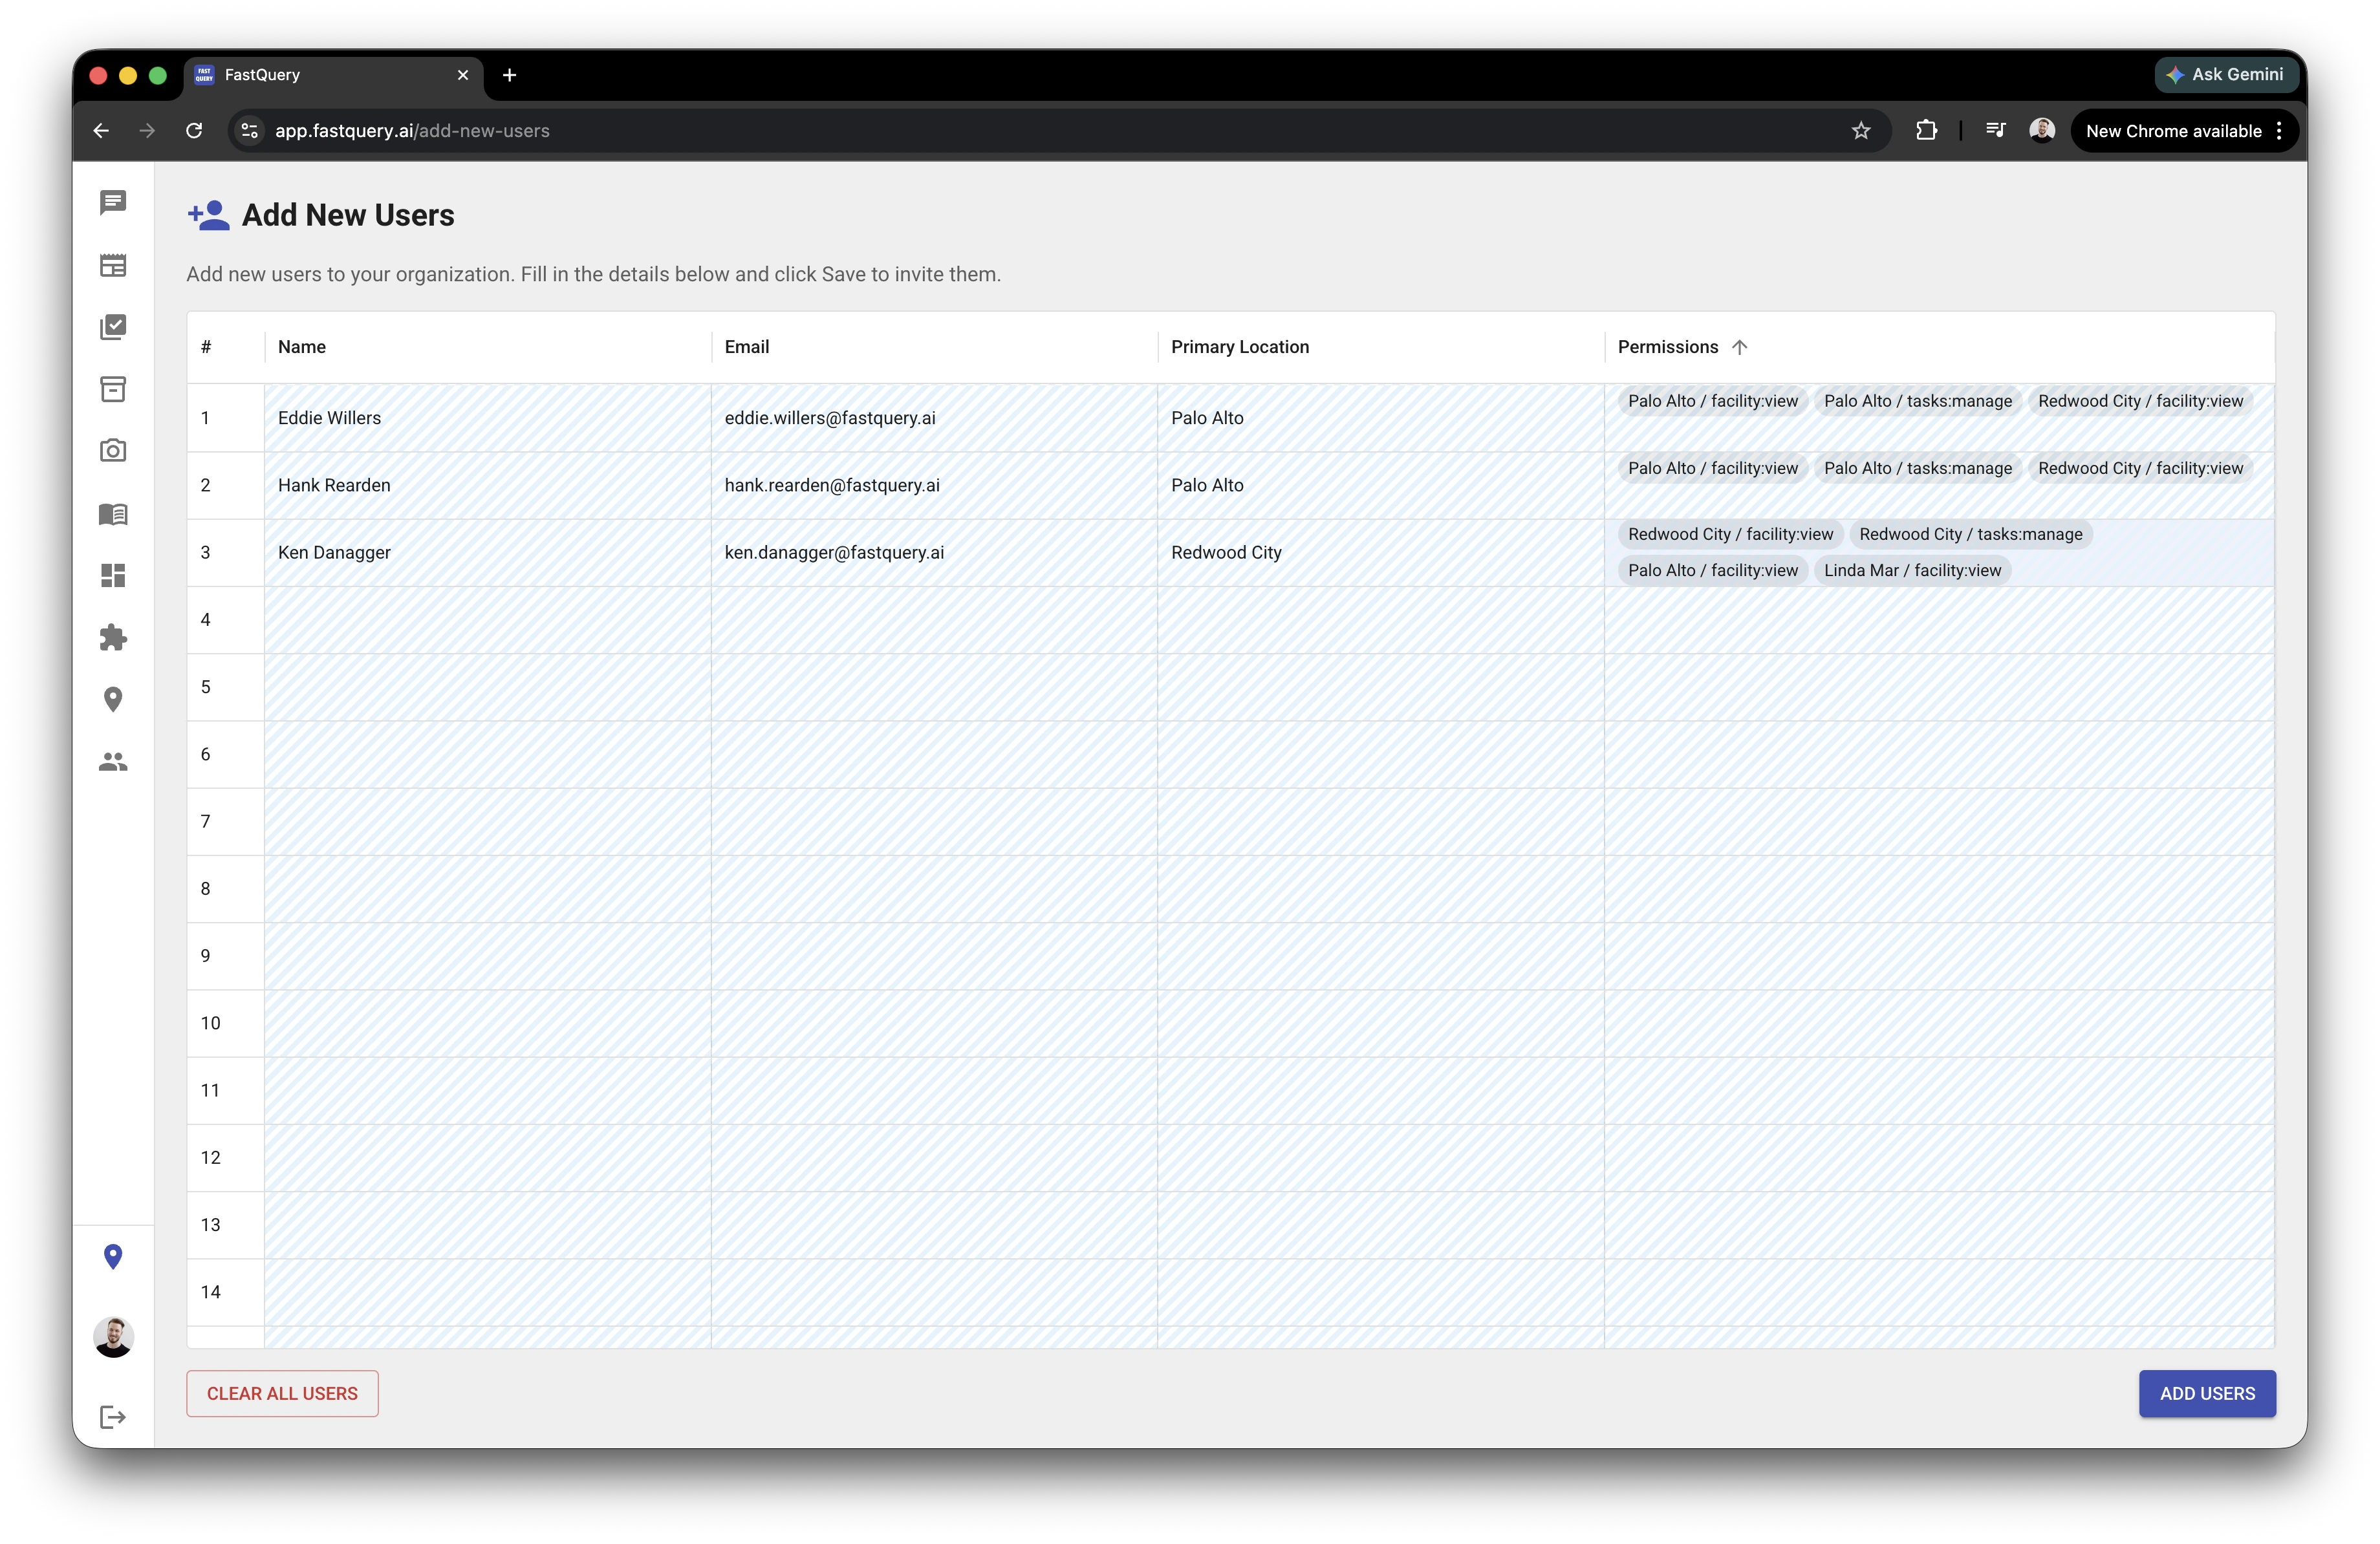Image resolution: width=2380 pixels, height=1544 pixels.
Task: Click the address bar URL
Action: pyautogui.click(x=412, y=131)
